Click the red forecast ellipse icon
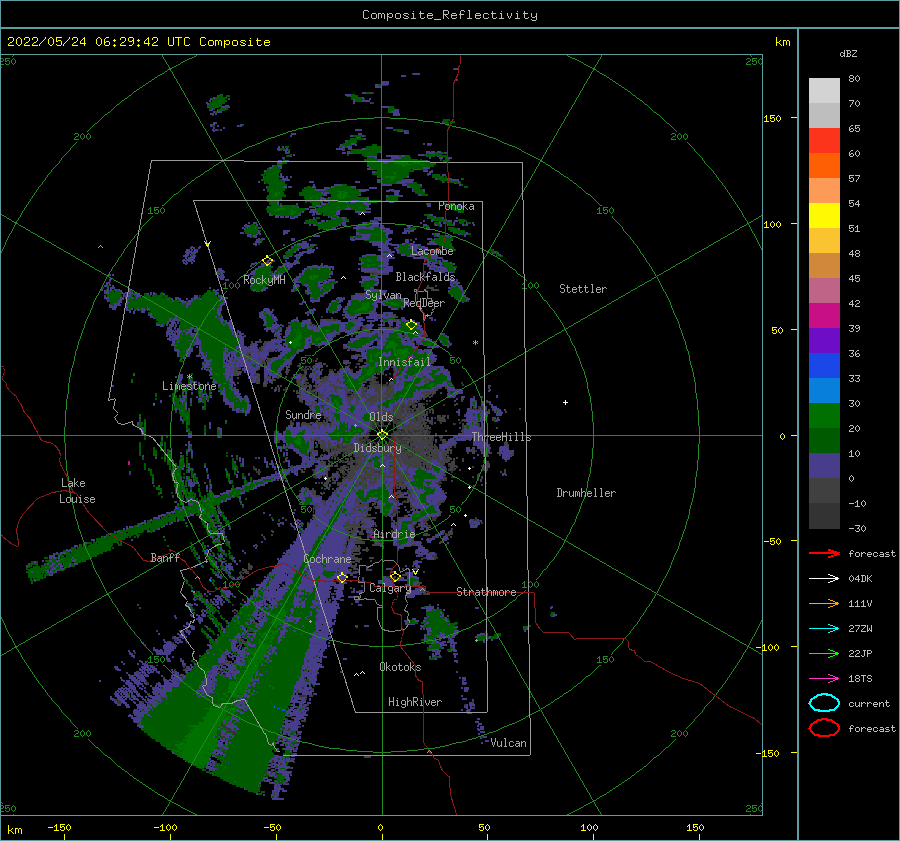 coord(824,728)
